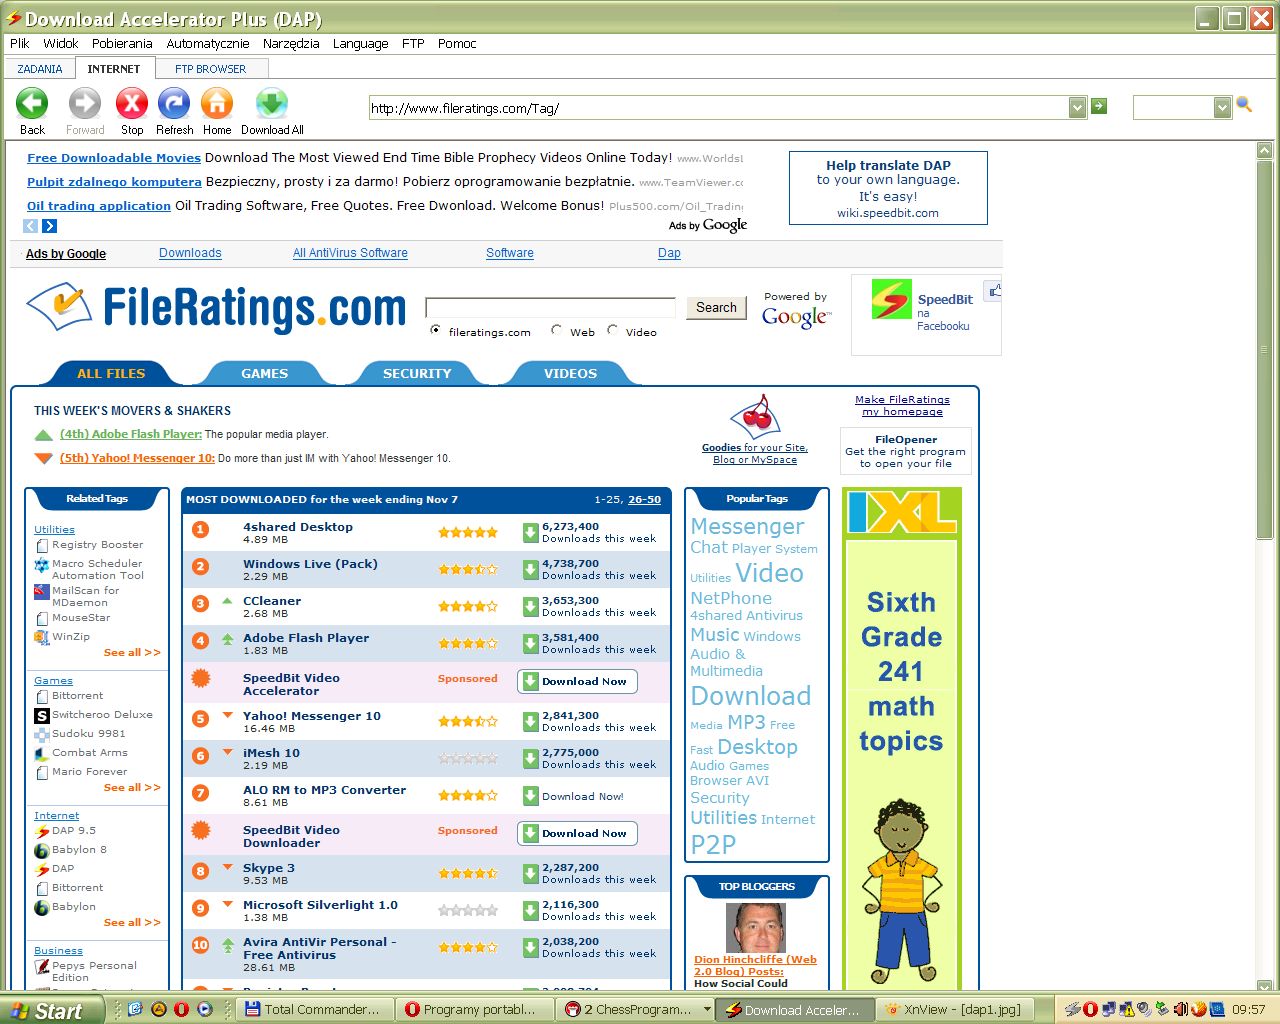Open the Narzędzia menu
The height and width of the screenshot is (1024, 1280).
pos(291,43)
